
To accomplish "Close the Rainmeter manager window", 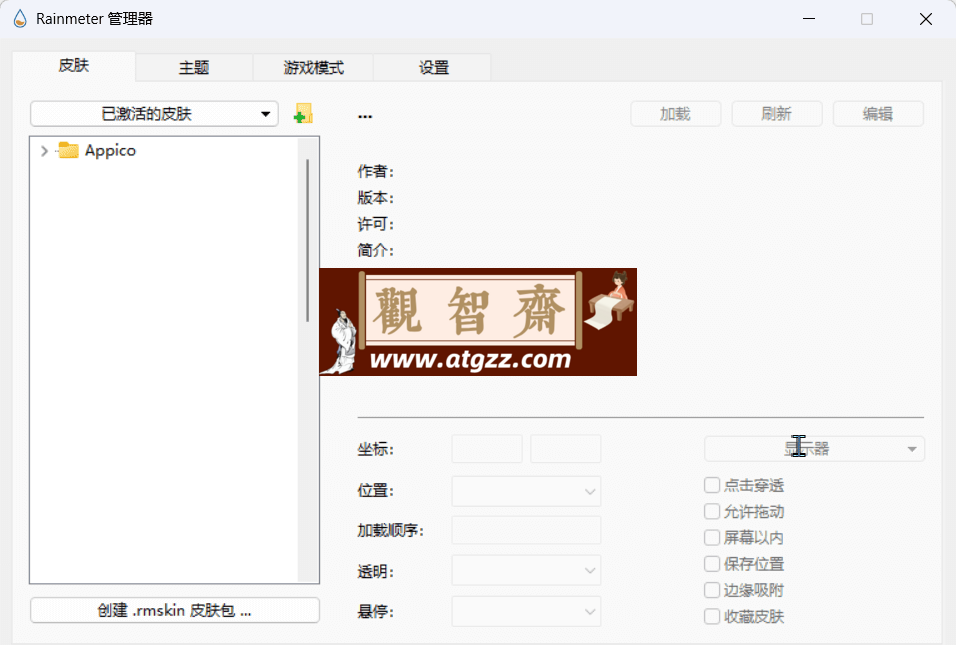I will (x=926, y=19).
